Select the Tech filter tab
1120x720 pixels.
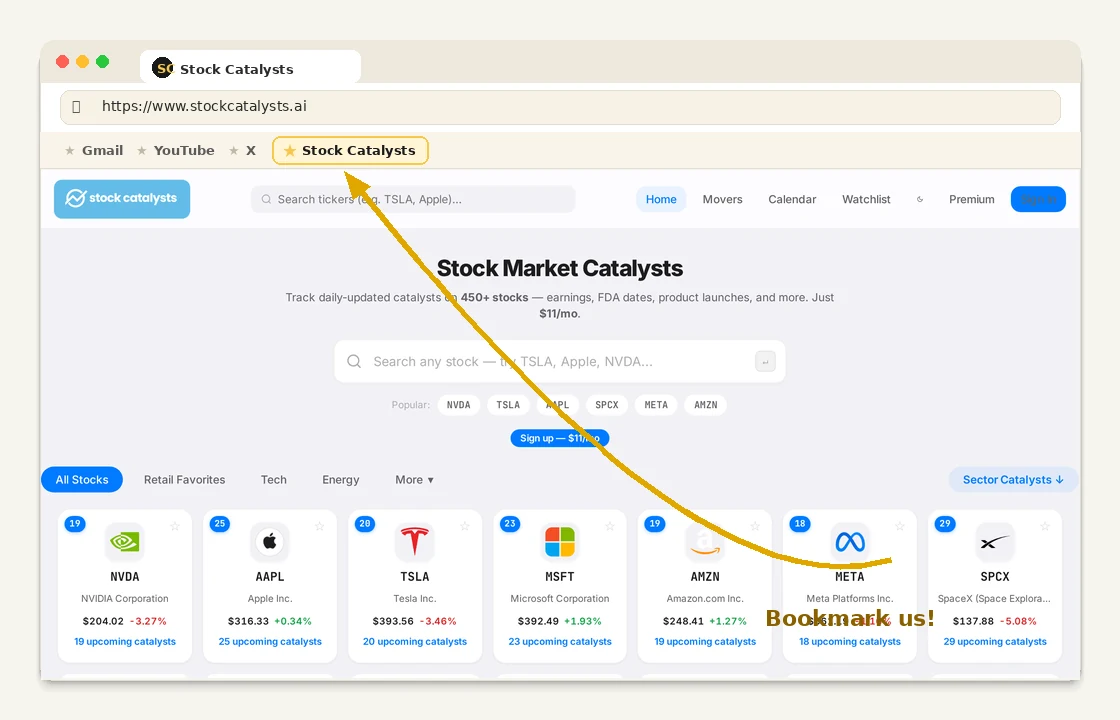[274, 480]
